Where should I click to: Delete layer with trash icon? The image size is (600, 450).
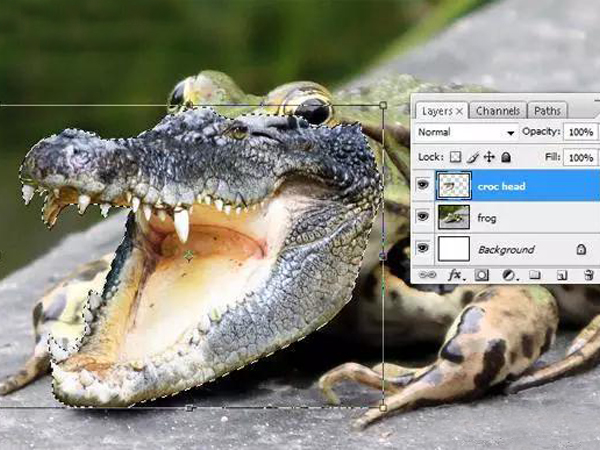[588, 274]
